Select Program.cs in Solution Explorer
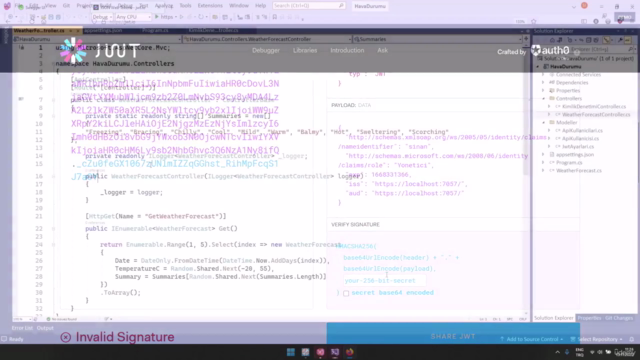The width and height of the screenshot is (640, 360). pos(569,162)
